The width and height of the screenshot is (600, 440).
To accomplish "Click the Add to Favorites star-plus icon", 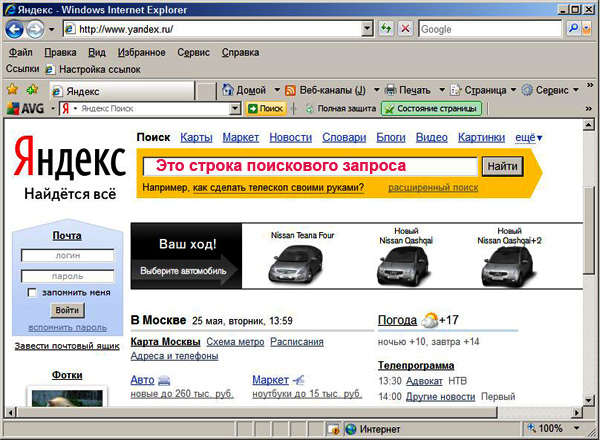I will [33, 90].
